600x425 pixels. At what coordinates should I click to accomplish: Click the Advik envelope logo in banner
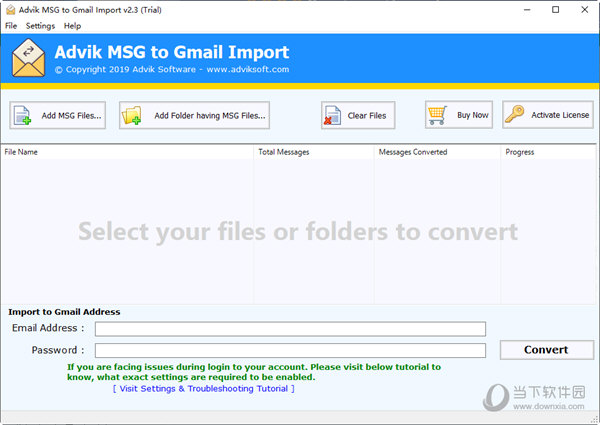(29, 57)
